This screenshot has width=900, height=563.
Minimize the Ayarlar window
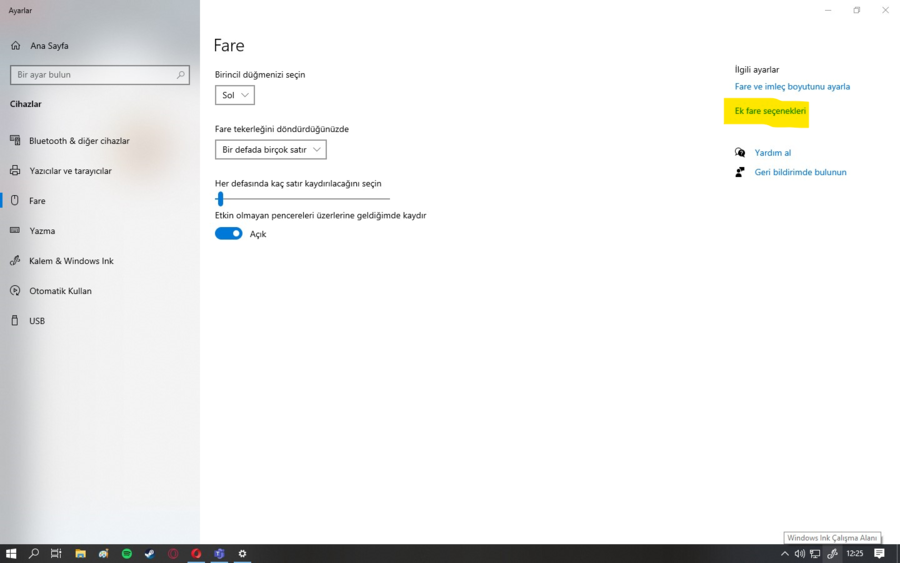coord(828,10)
